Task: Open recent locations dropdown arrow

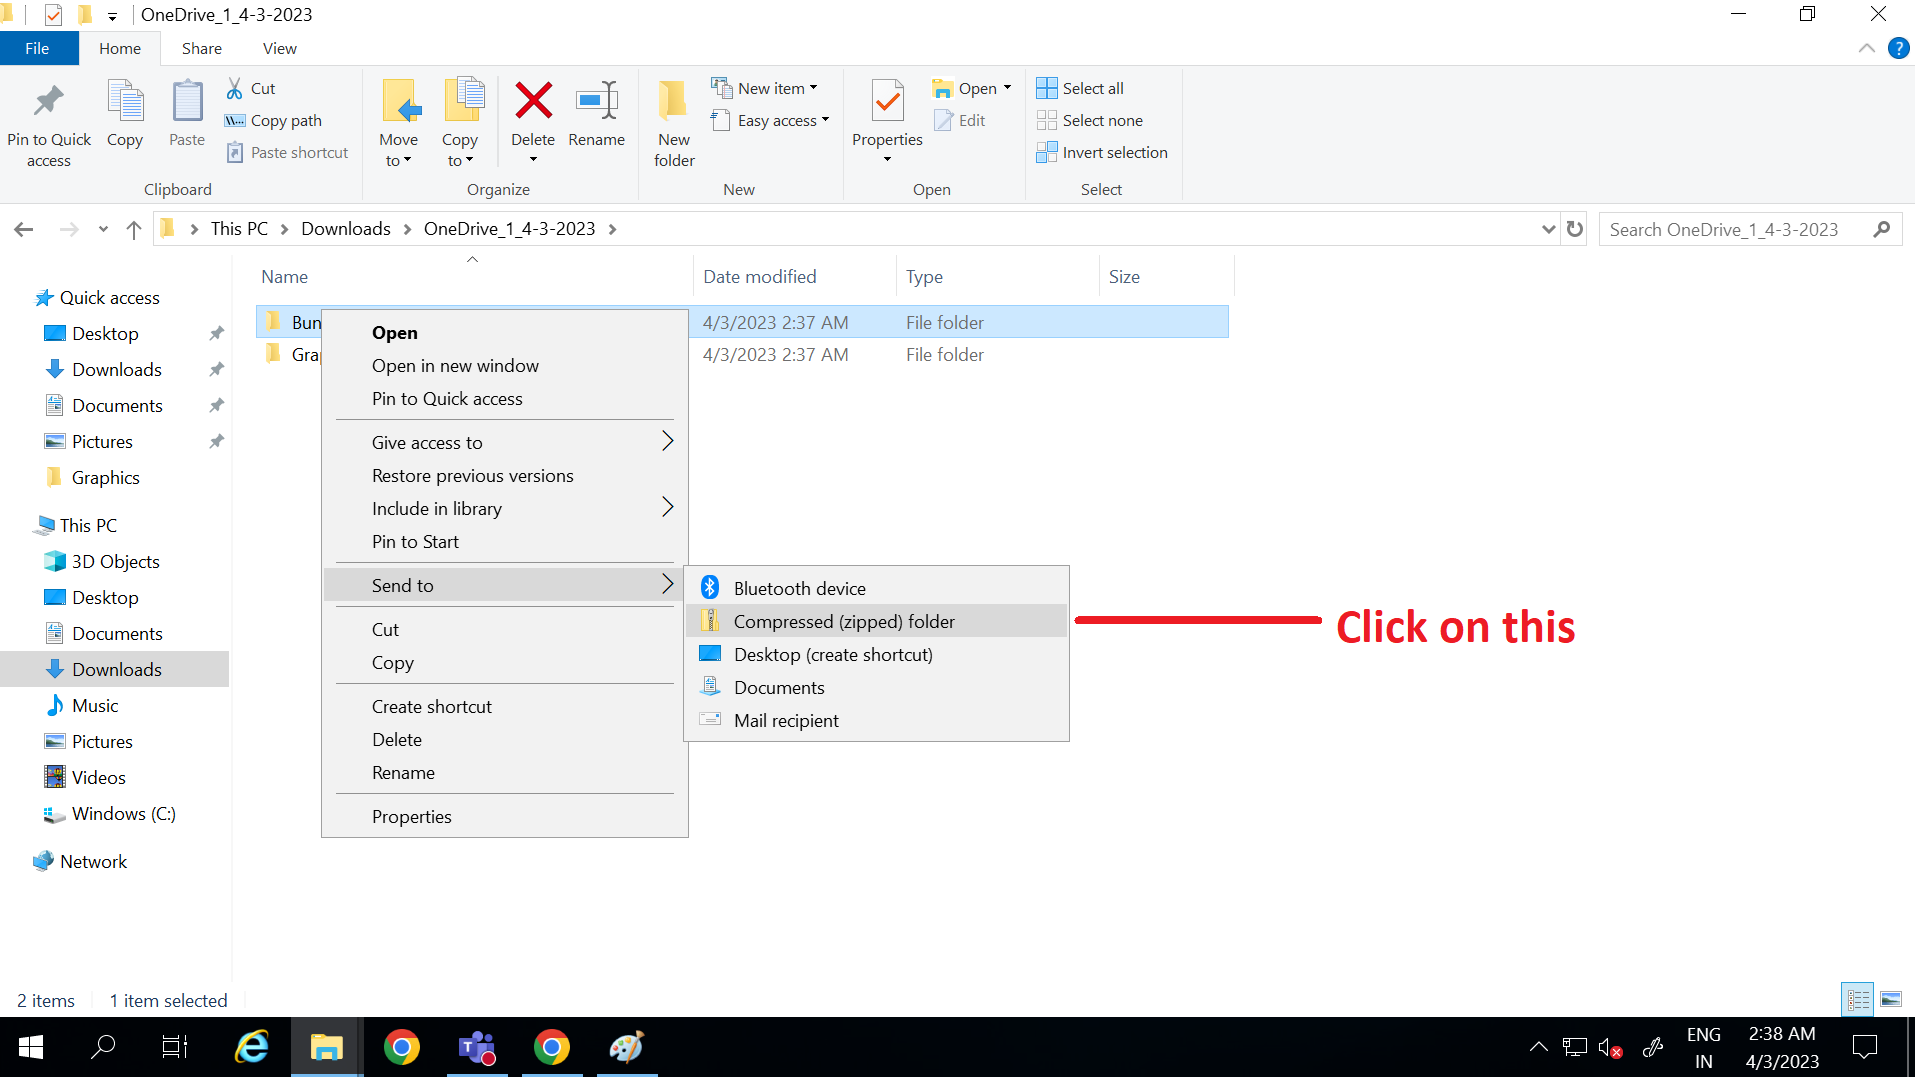Action: pos(103,229)
